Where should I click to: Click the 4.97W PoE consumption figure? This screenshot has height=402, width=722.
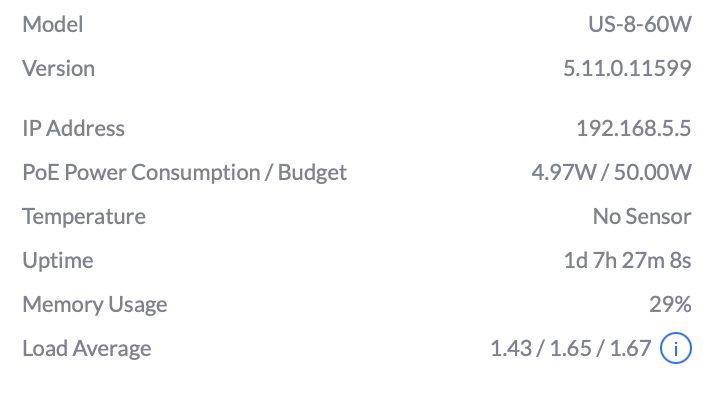click(563, 172)
